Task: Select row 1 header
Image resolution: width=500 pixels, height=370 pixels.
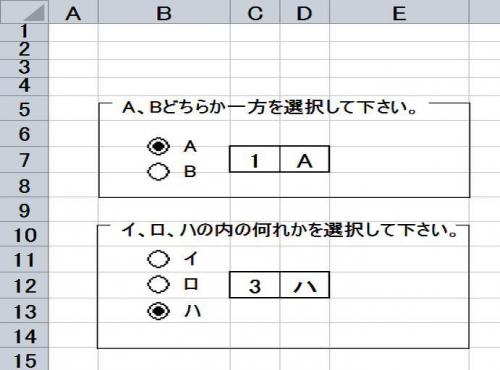Action: coord(24,32)
